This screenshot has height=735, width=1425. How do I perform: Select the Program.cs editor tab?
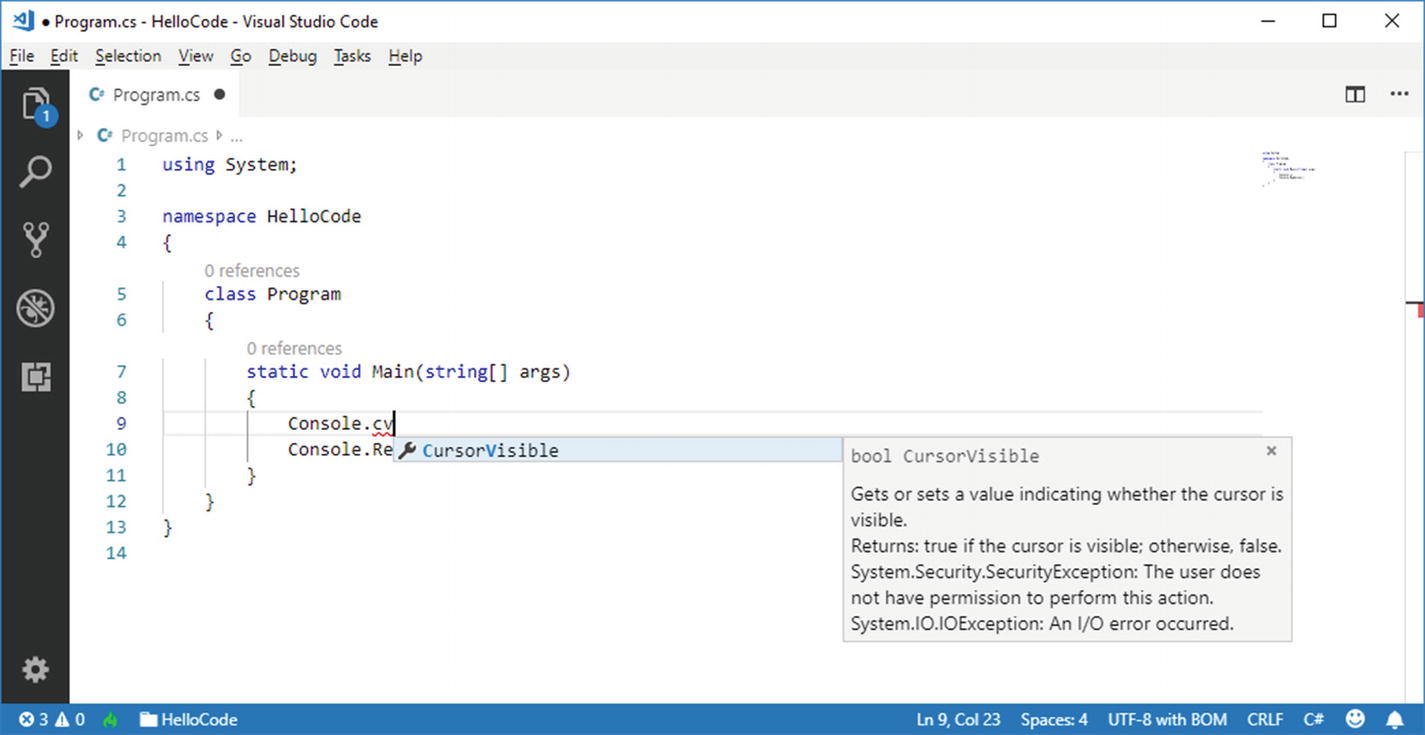156,95
